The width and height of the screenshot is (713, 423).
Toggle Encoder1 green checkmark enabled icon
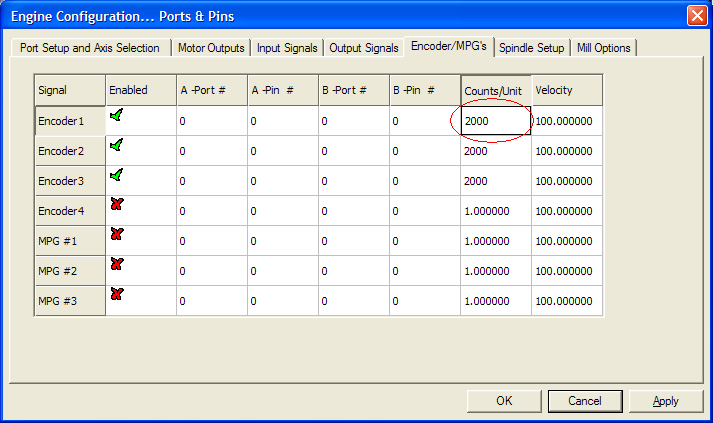(x=117, y=116)
